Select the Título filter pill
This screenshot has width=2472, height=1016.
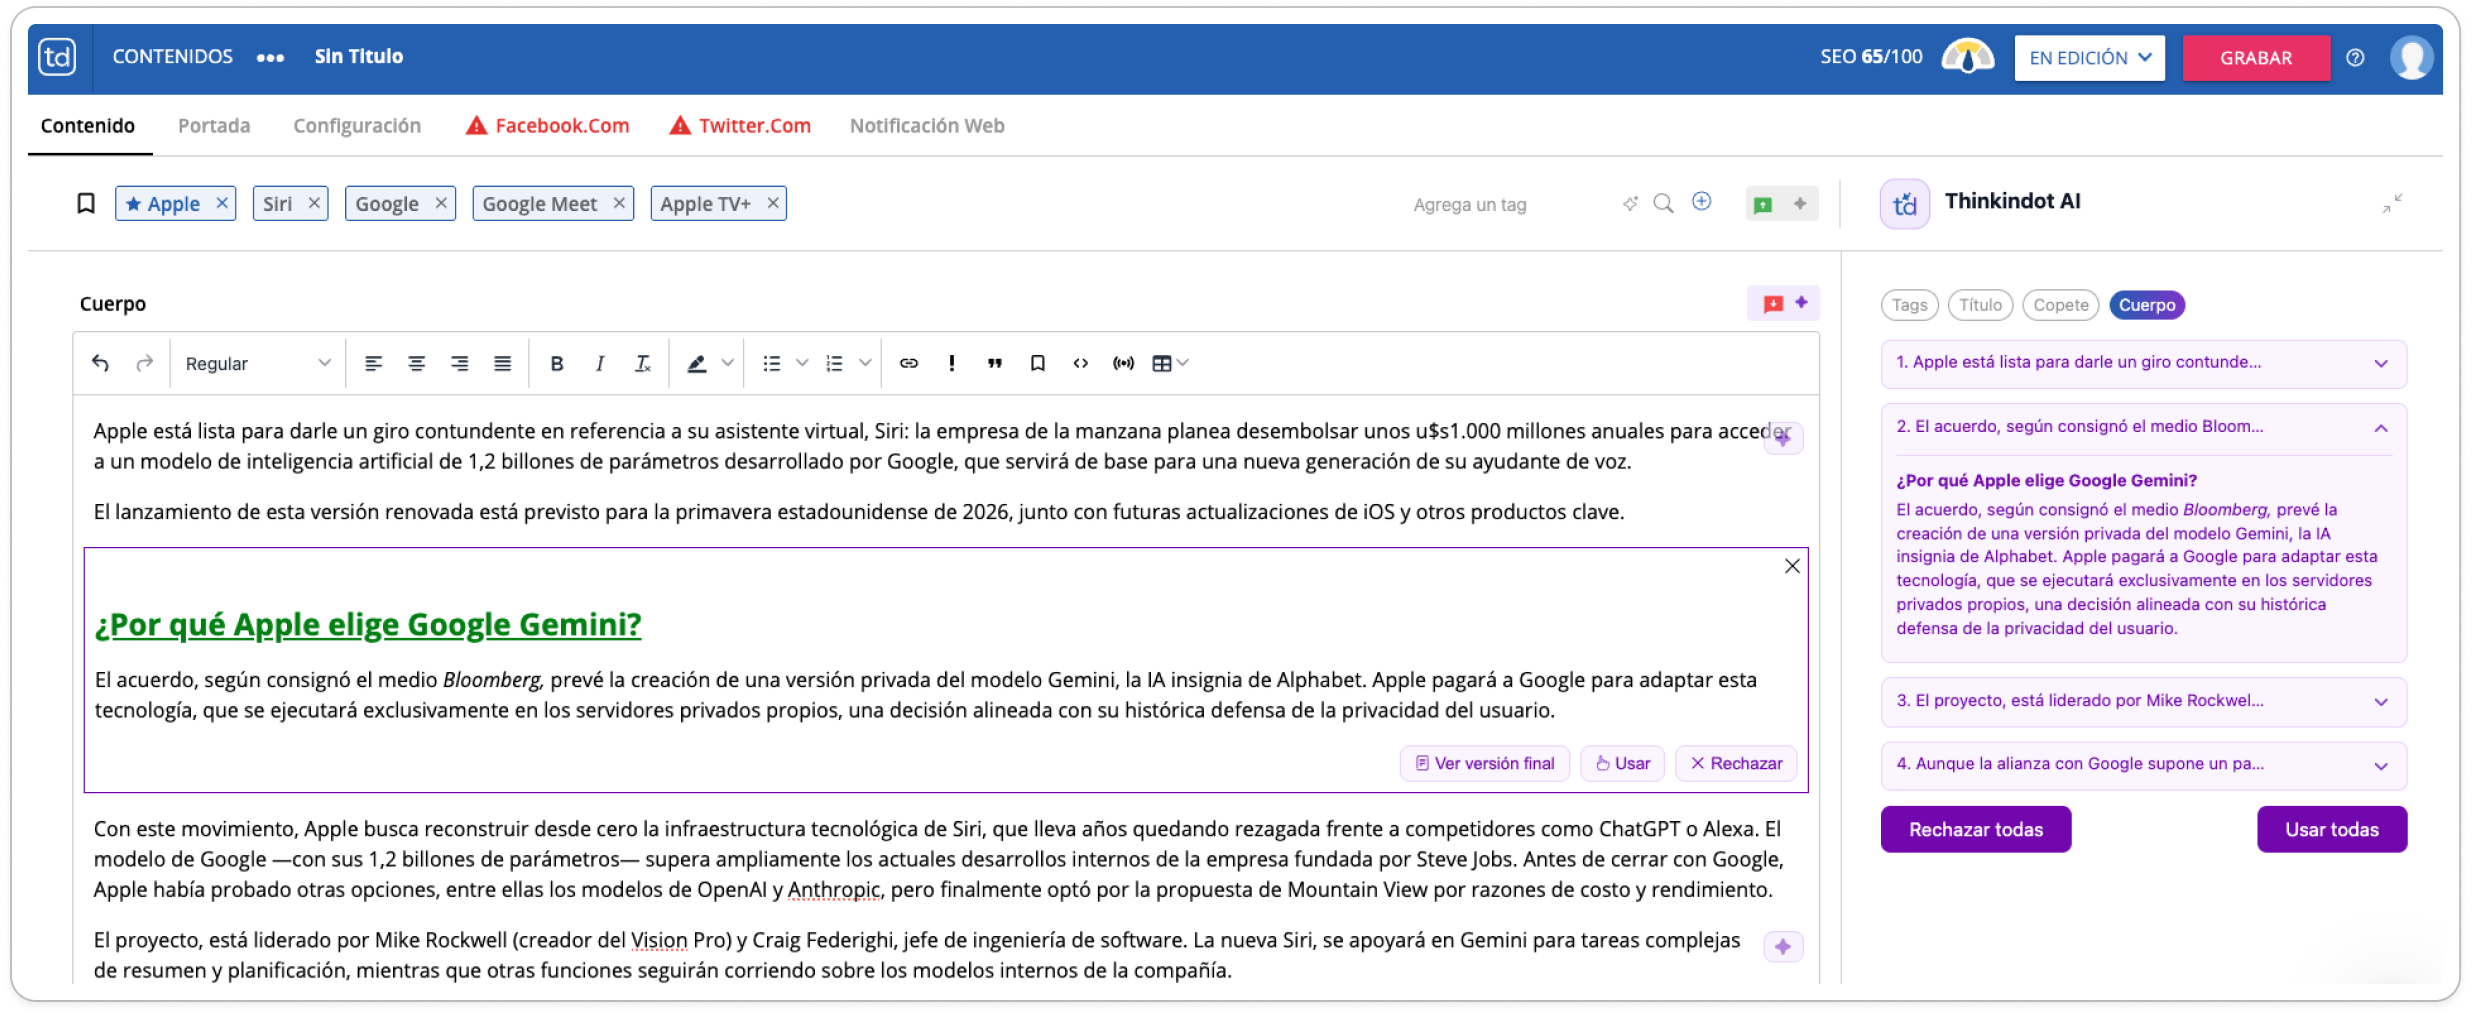click(x=1980, y=305)
